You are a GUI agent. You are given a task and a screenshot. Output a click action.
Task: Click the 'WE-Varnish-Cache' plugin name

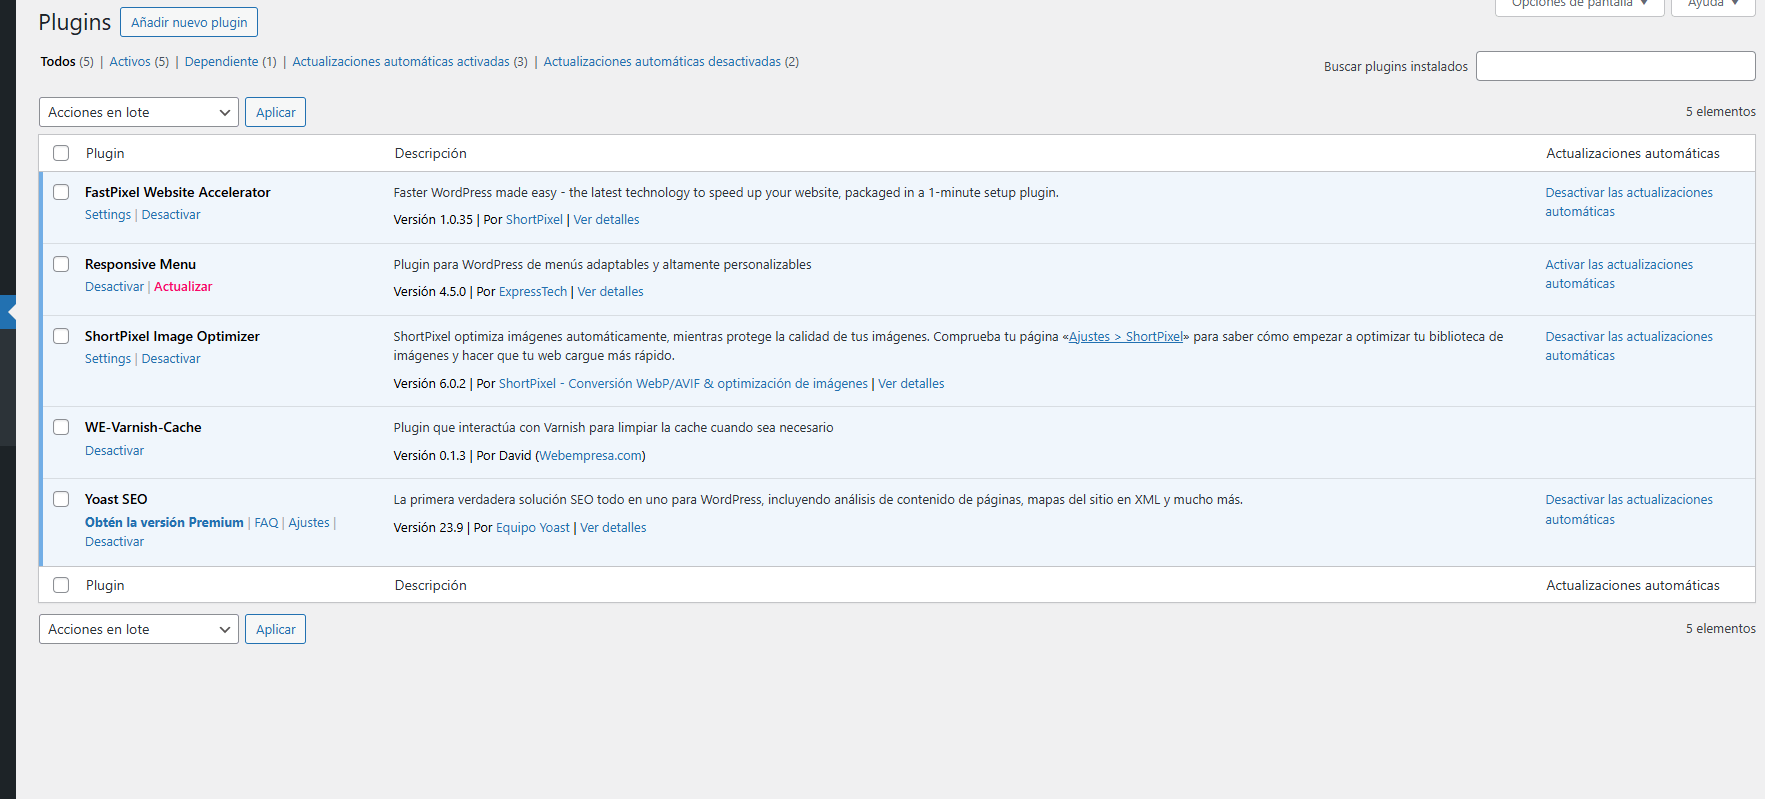(143, 427)
